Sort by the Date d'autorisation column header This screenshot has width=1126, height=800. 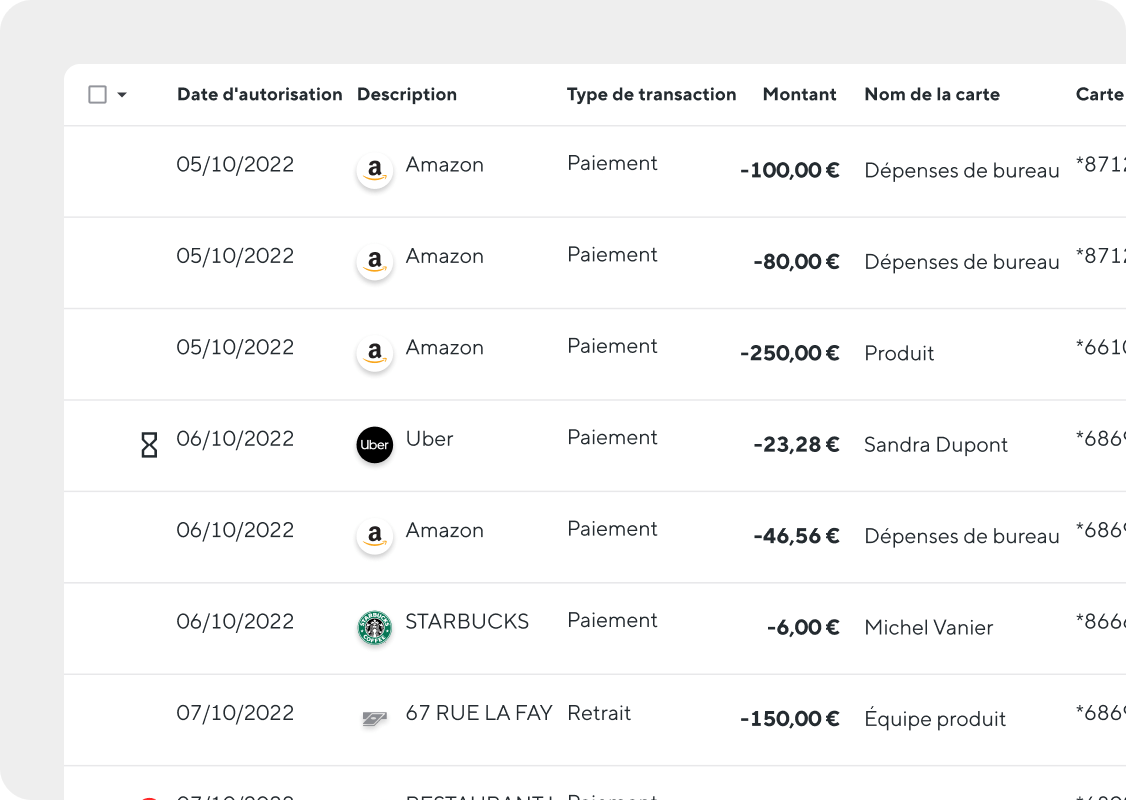pos(259,94)
